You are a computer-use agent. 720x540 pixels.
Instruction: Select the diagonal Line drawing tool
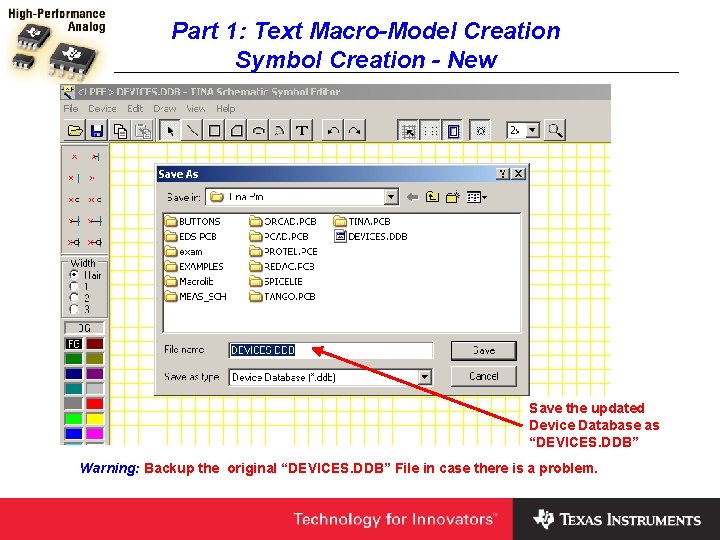pyautogui.click(x=192, y=131)
